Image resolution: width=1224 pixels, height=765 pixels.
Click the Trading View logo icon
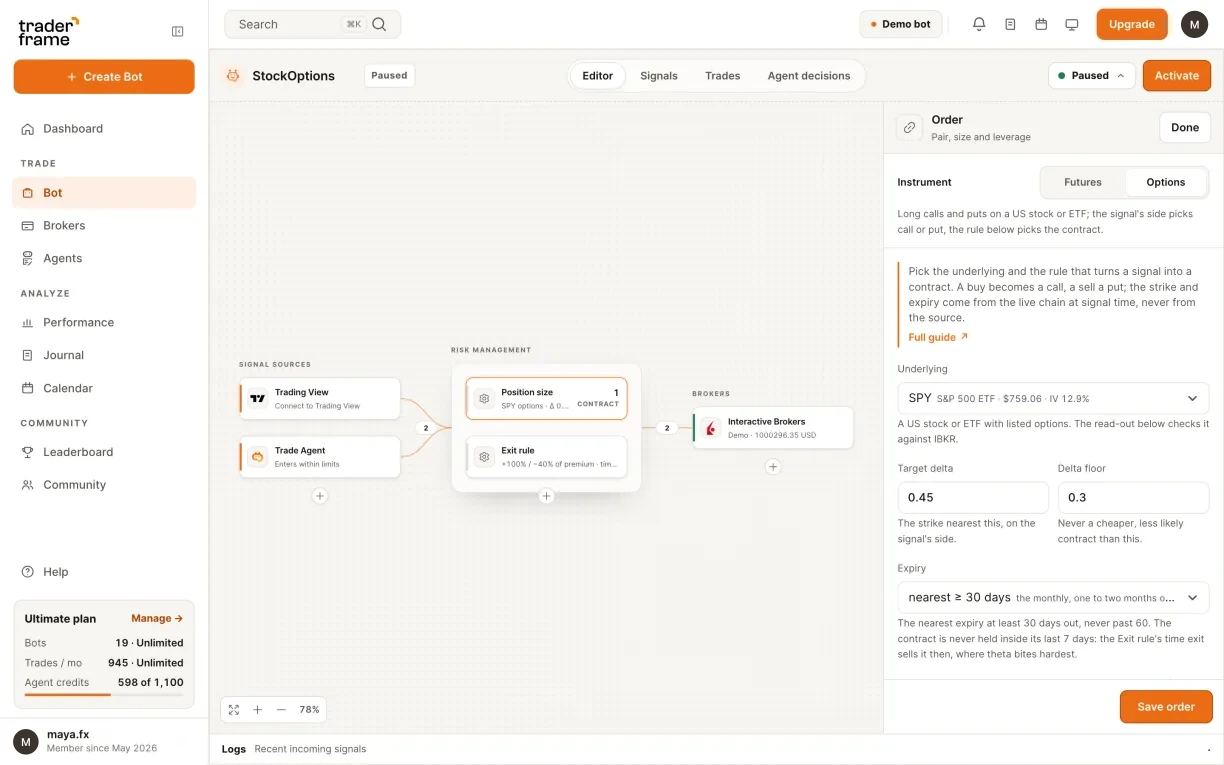[258, 398]
